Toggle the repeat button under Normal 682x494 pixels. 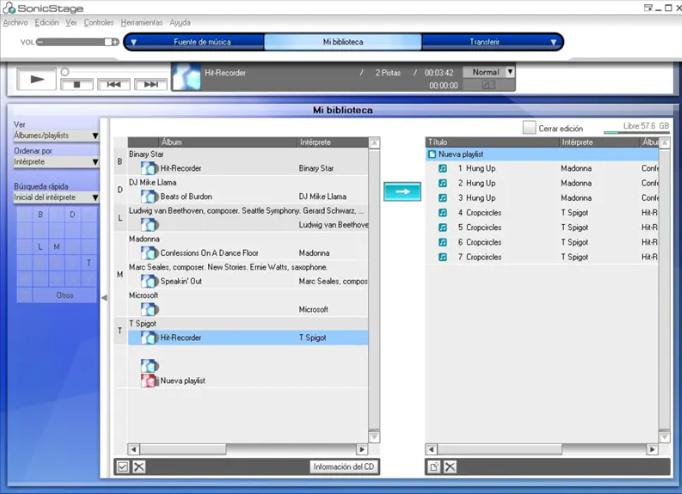point(488,85)
